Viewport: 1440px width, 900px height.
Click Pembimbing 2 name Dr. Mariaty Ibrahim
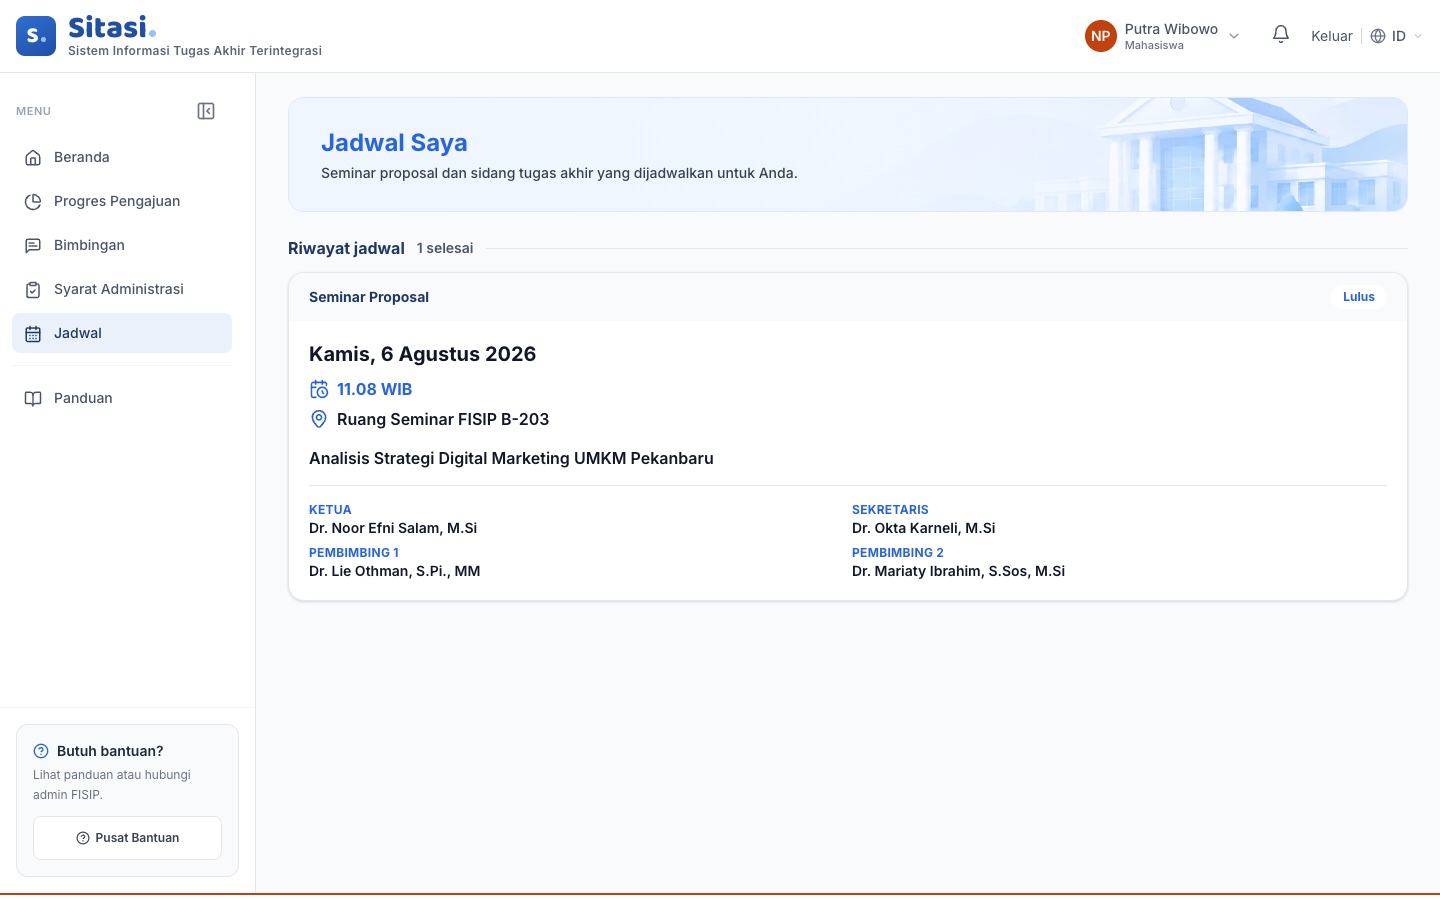[x=958, y=571]
